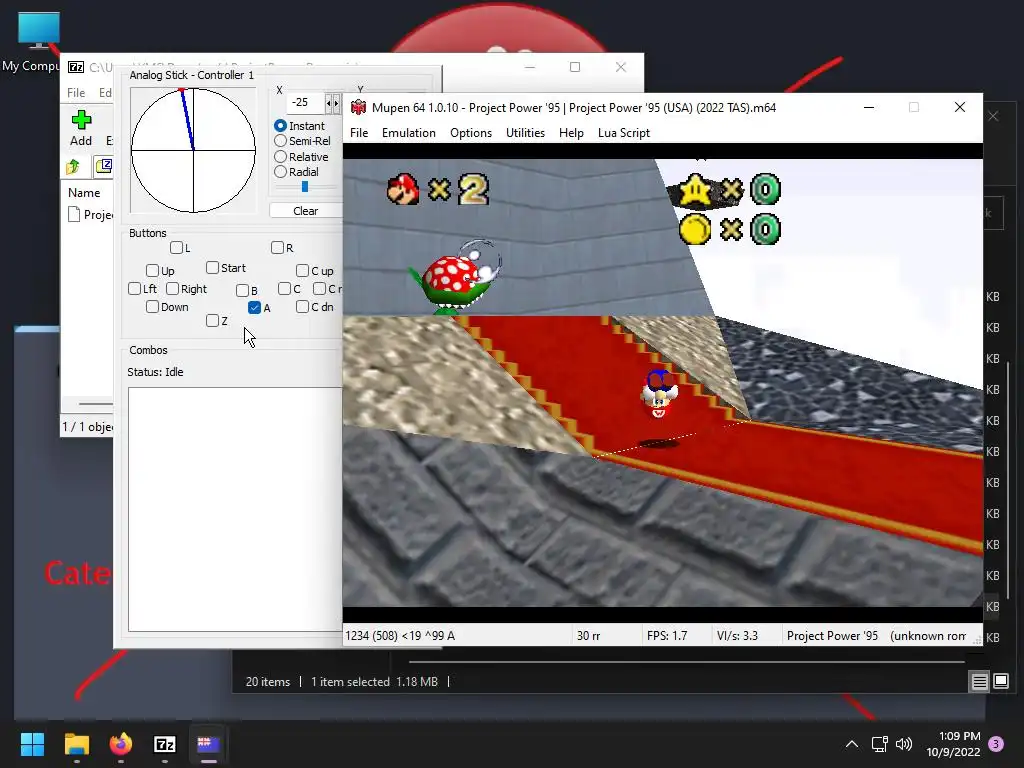Uncheck the A button checkbox
Screen dimensions: 1024x768
(x=255, y=307)
